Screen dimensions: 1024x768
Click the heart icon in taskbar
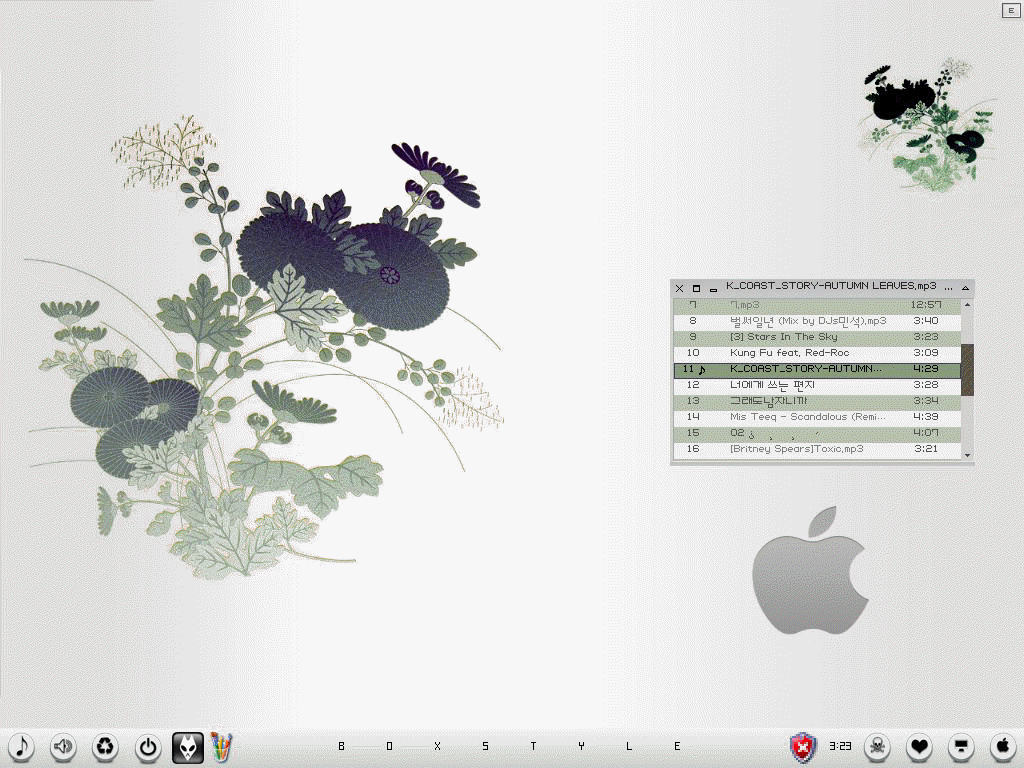point(919,746)
